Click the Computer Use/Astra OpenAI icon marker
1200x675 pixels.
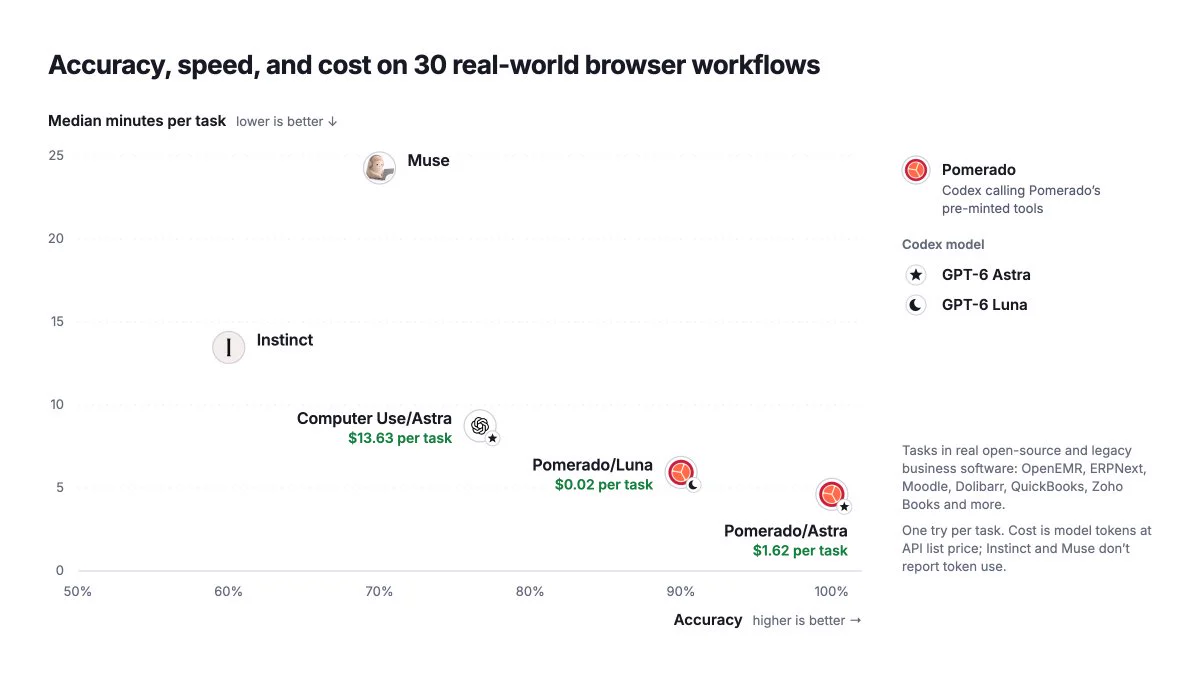(x=480, y=426)
